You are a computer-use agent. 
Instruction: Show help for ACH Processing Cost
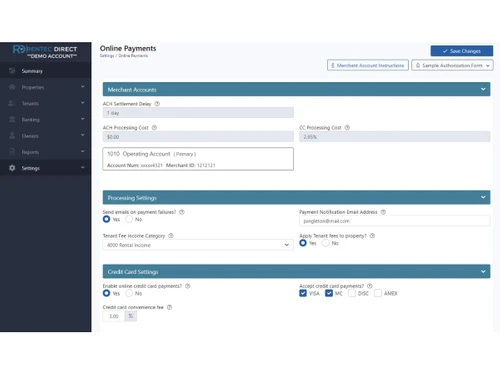(154, 128)
